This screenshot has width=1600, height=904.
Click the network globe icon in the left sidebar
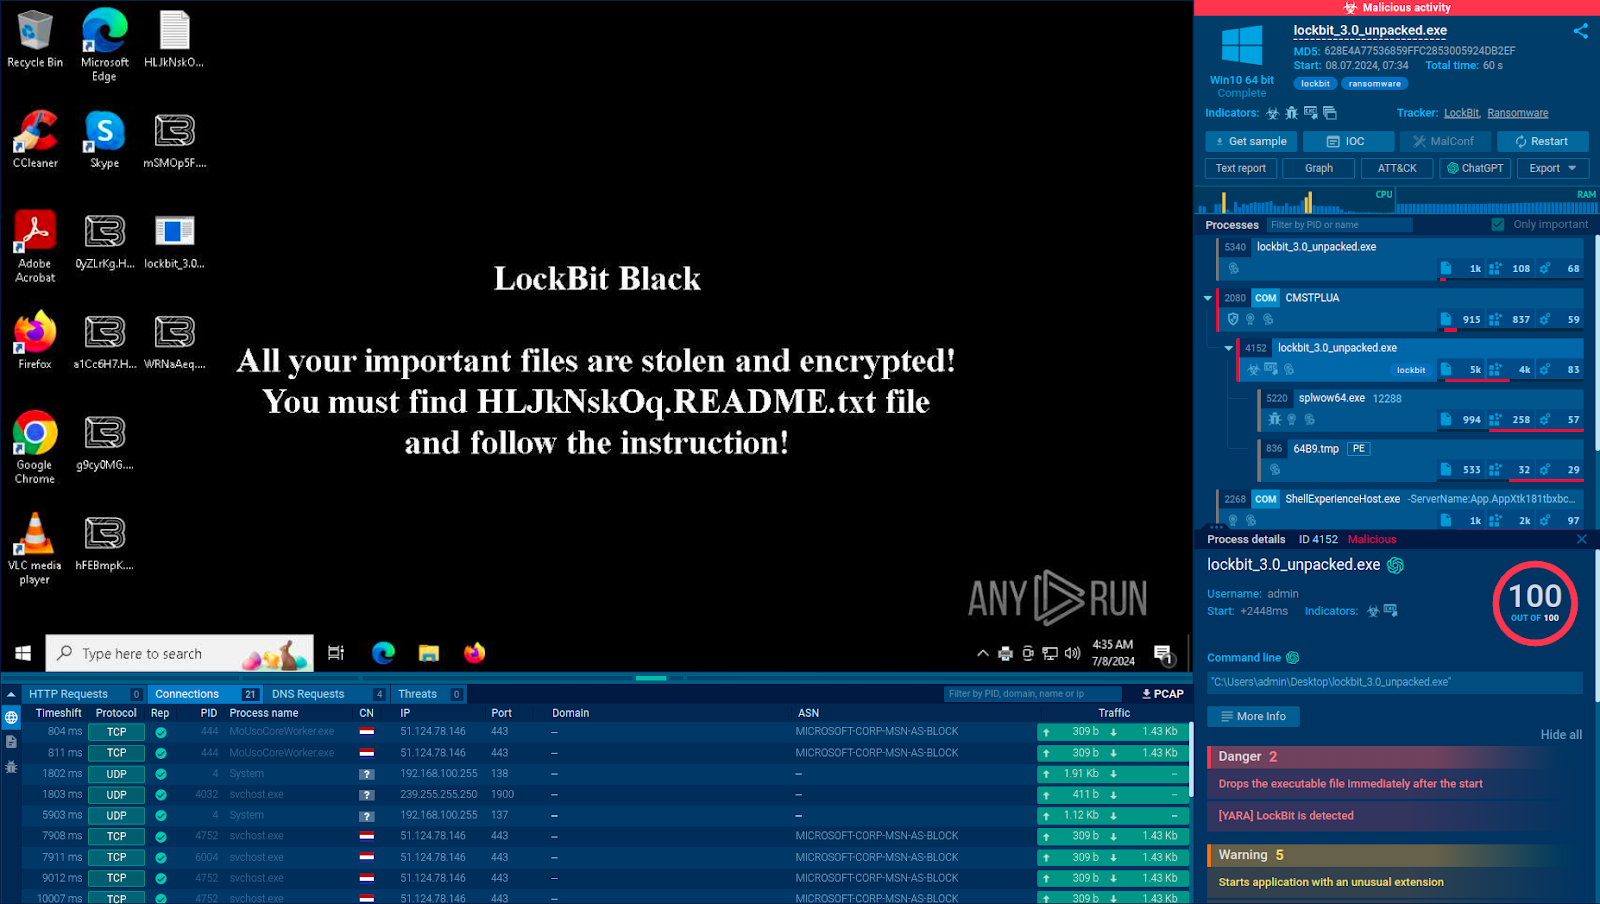point(11,717)
